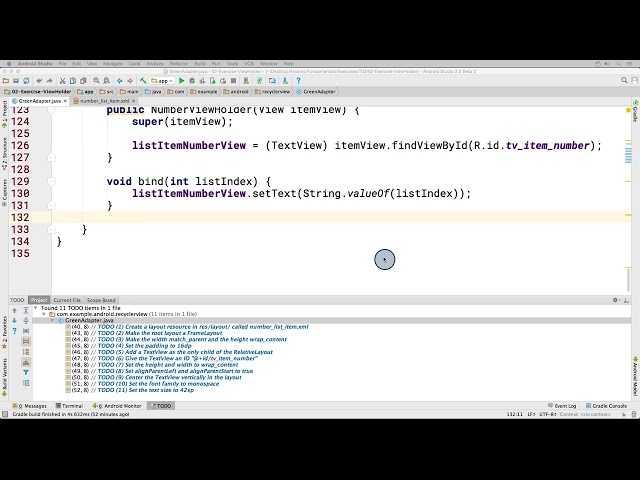640x480 pixels.
Task: Open TODO (4) Set the padding to 16dp
Action: pyautogui.click(x=129, y=346)
